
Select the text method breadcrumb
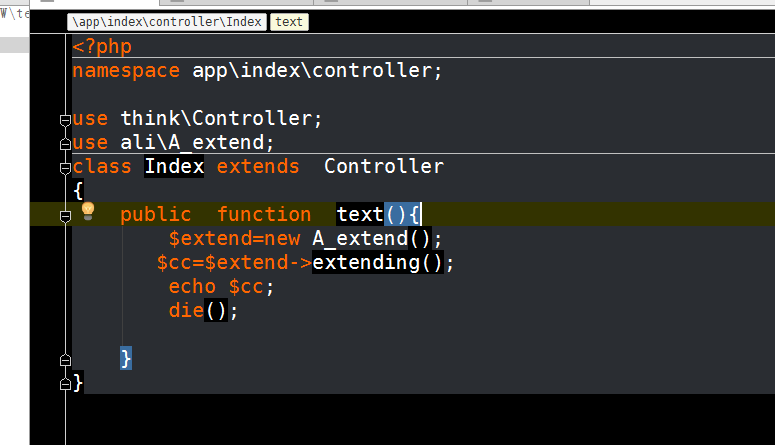pos(289,21)
